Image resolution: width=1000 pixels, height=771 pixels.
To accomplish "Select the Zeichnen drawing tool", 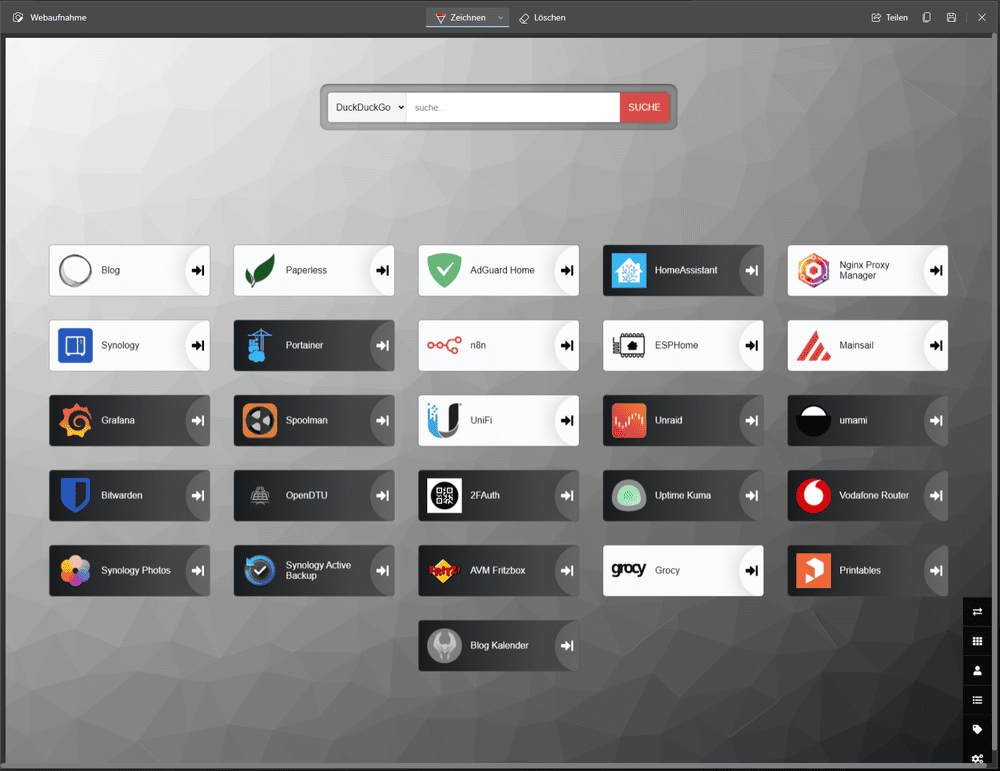I will (x=460, y=18).
